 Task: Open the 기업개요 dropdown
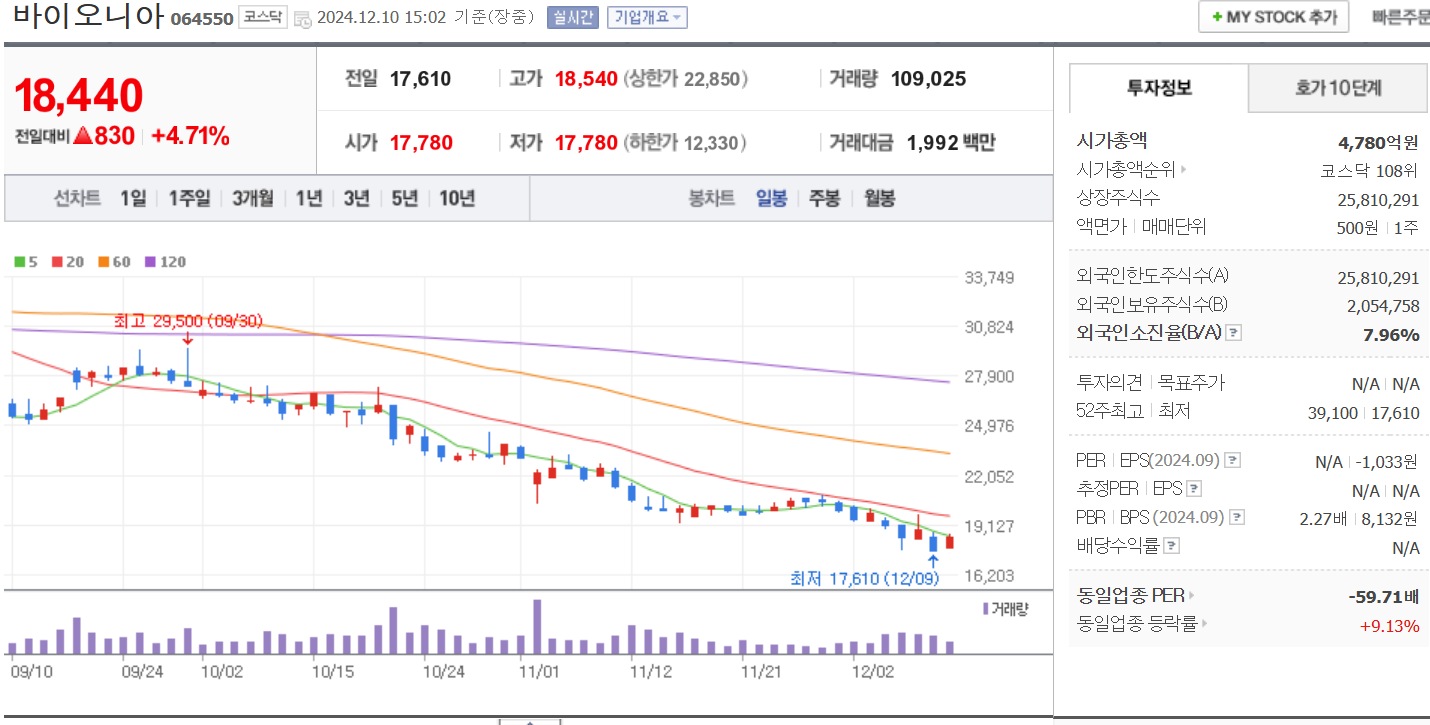tap(646, 19)
